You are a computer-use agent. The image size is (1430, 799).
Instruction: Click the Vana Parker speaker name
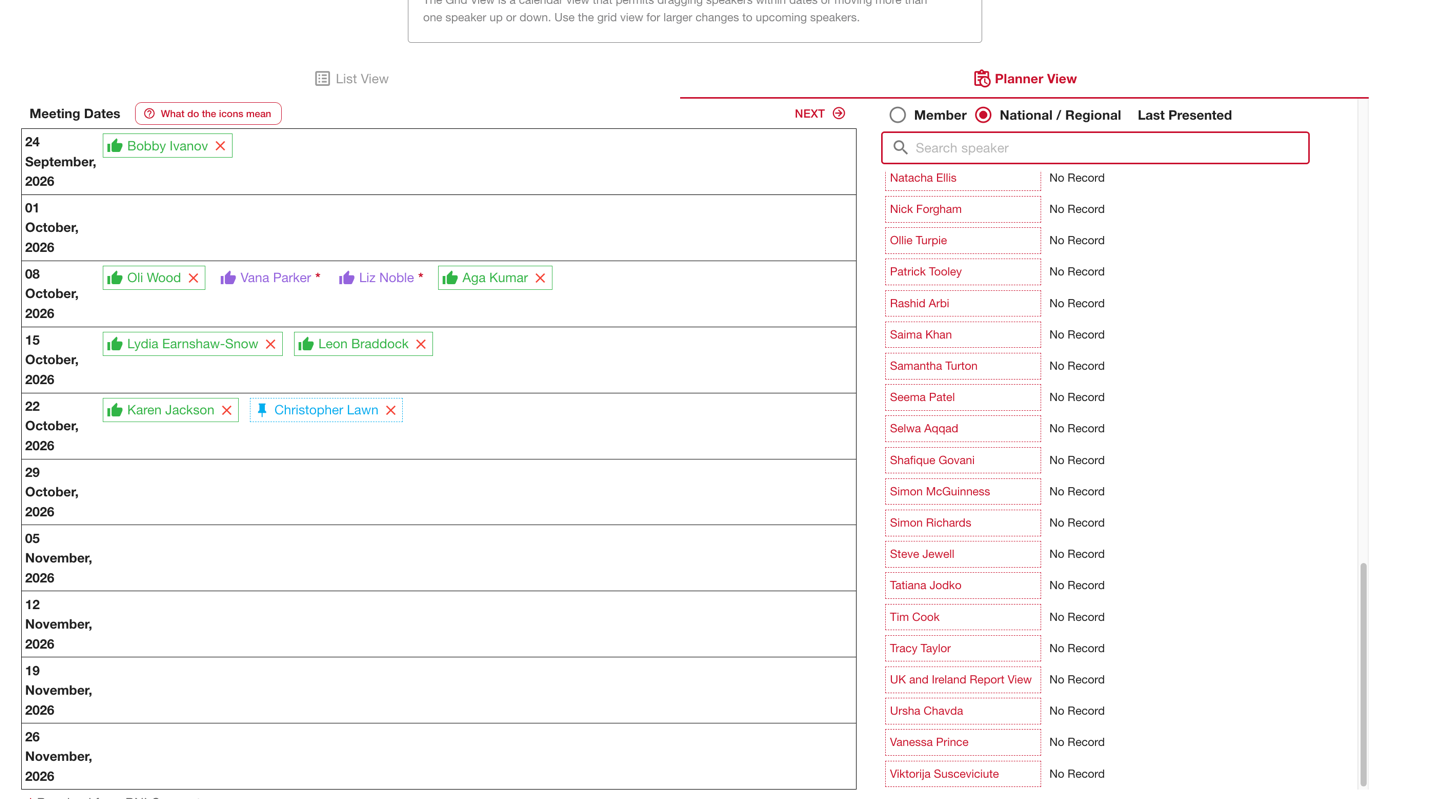275,278
